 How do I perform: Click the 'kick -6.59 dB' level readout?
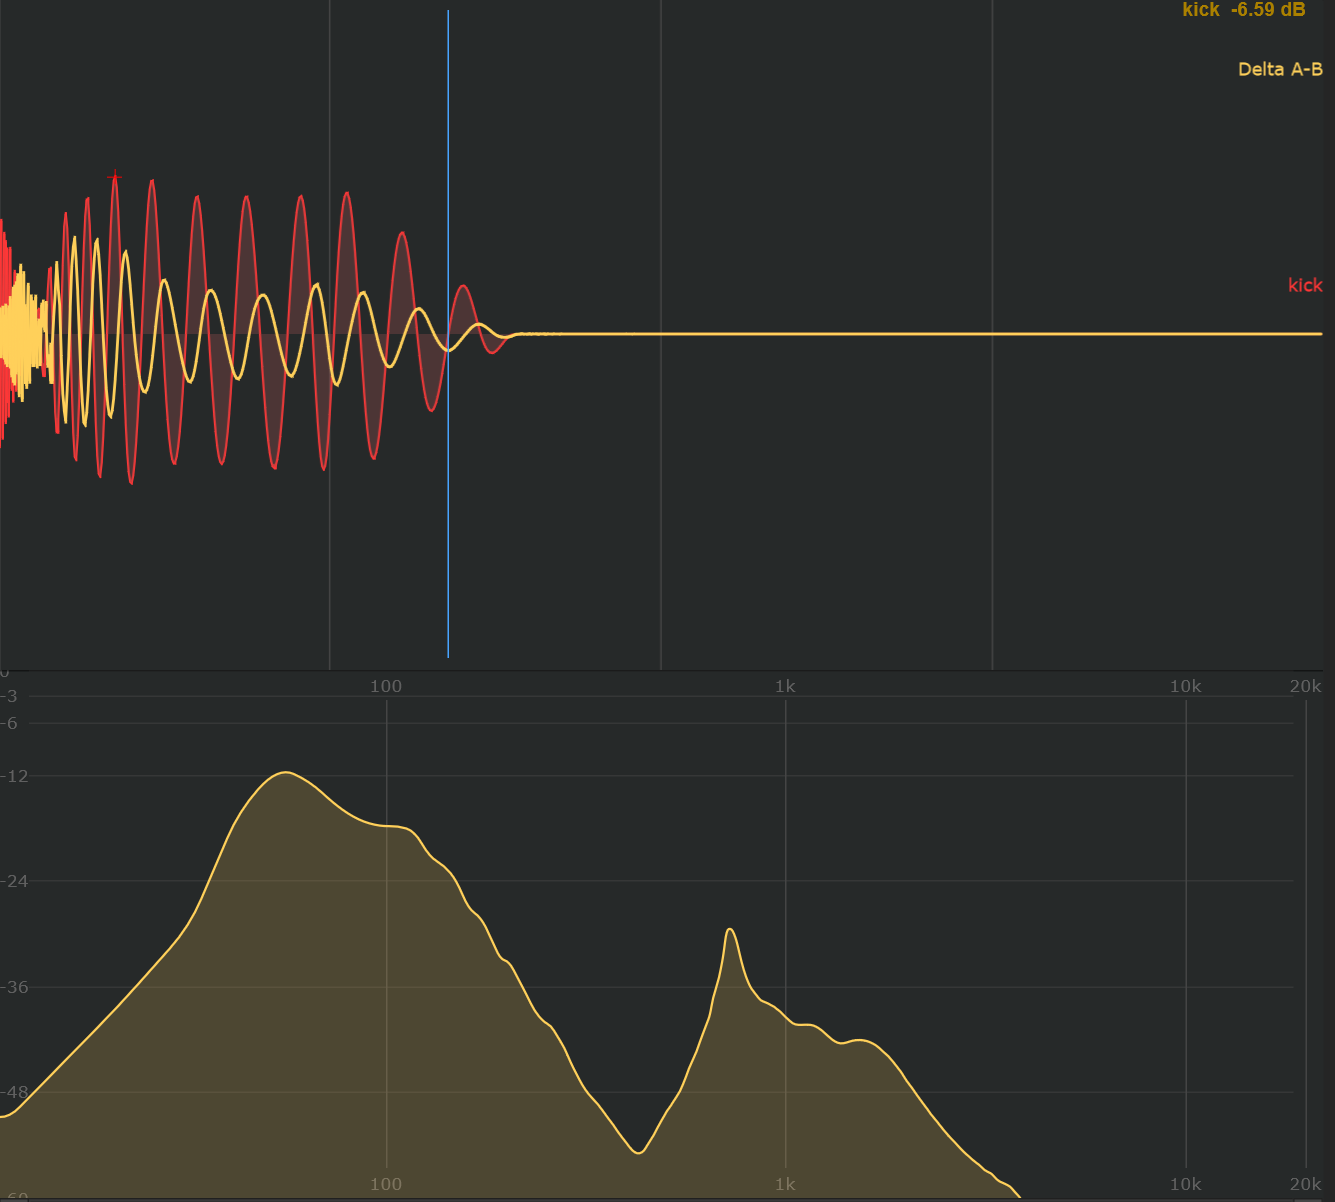point(1243,10)
